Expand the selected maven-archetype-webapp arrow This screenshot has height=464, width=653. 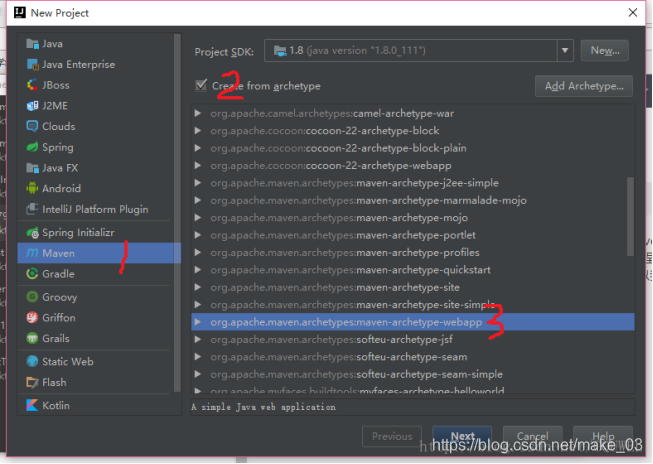point(198,322)
